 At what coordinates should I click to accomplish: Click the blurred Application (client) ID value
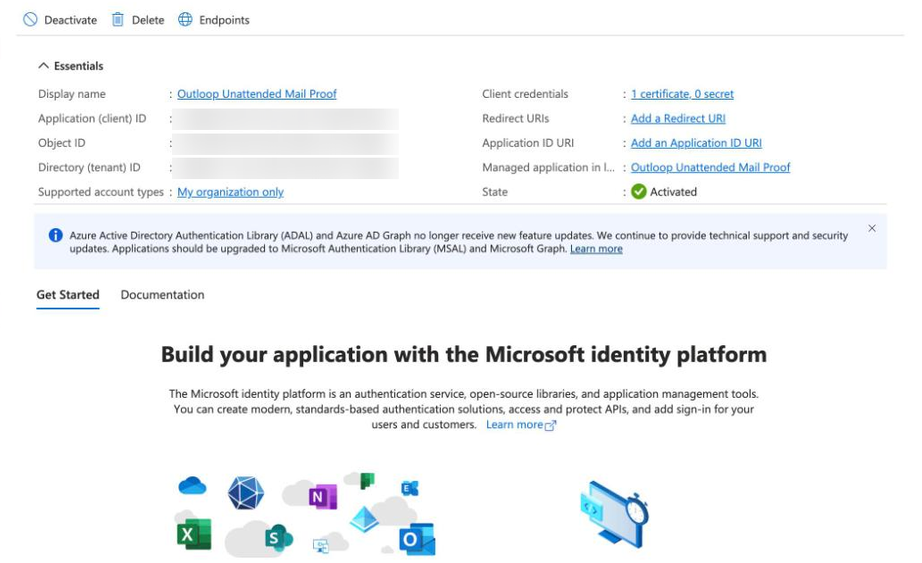[286, 119]
